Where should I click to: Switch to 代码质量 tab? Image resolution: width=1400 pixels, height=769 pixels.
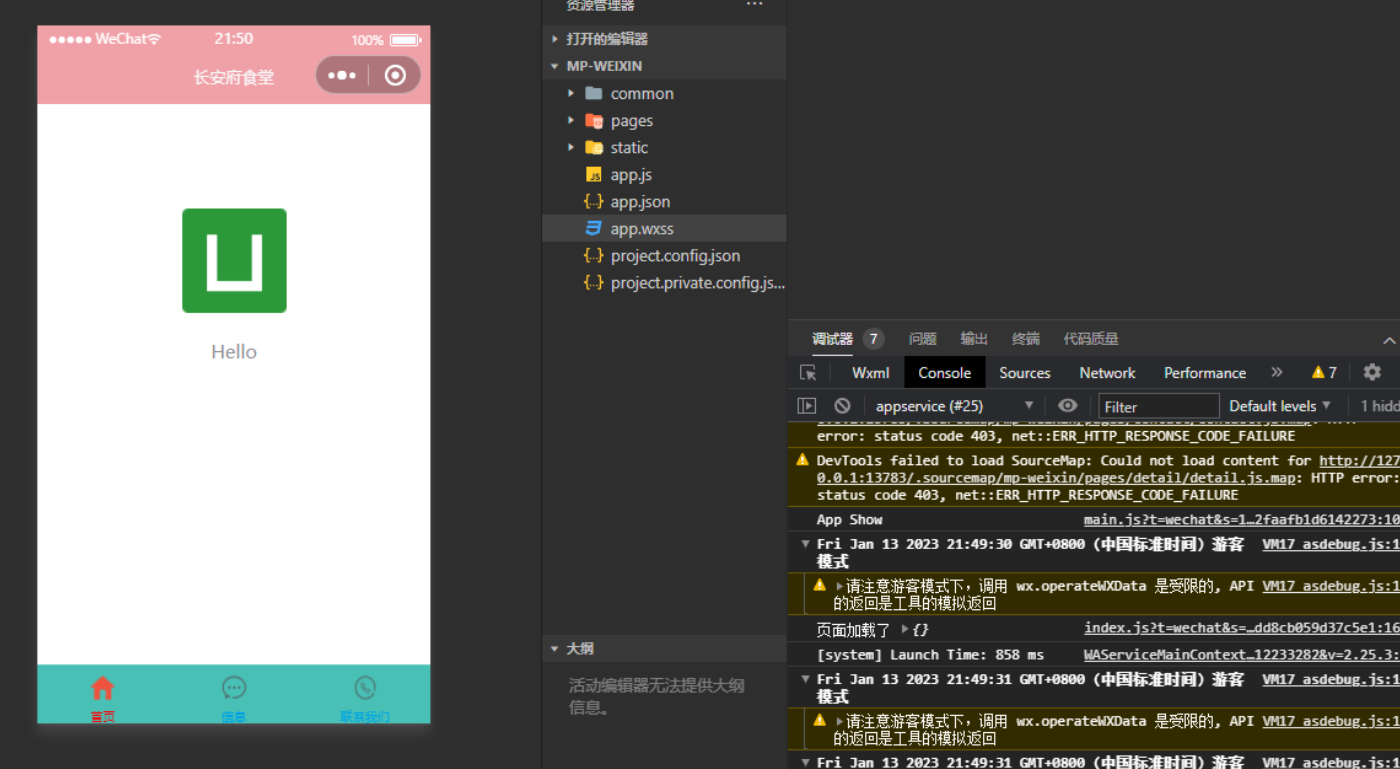(1091, 339)
